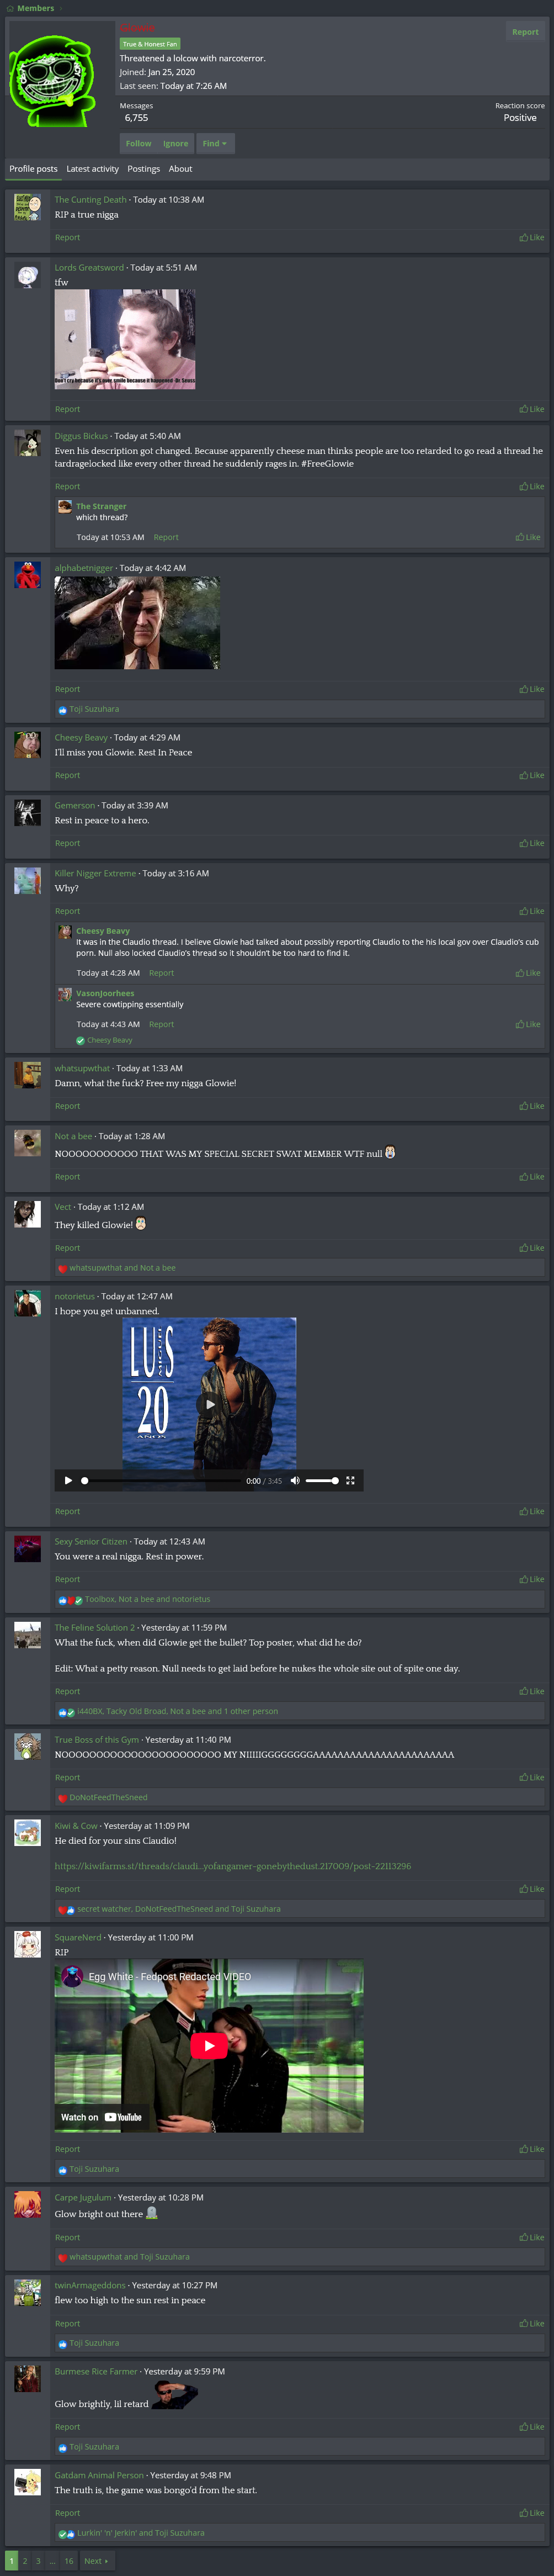This screenshot has width=554, height=2576.
Task: Report the post by Vect
Action: click(67, 1247)
